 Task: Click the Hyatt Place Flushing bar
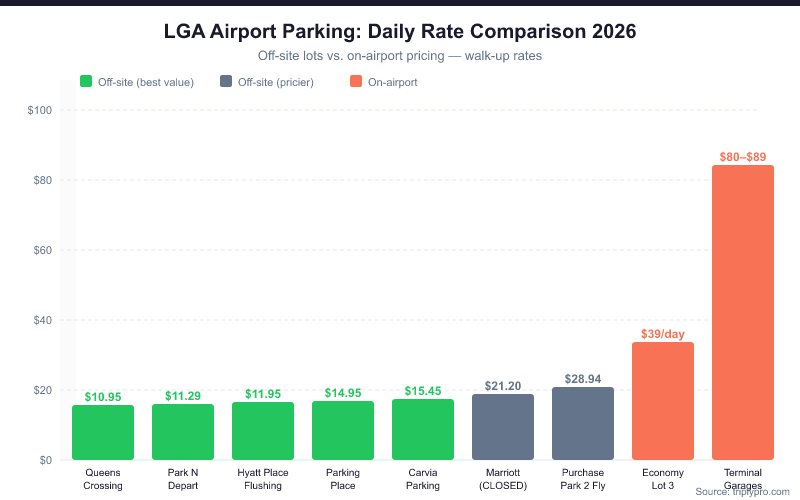tap(263, 431)
